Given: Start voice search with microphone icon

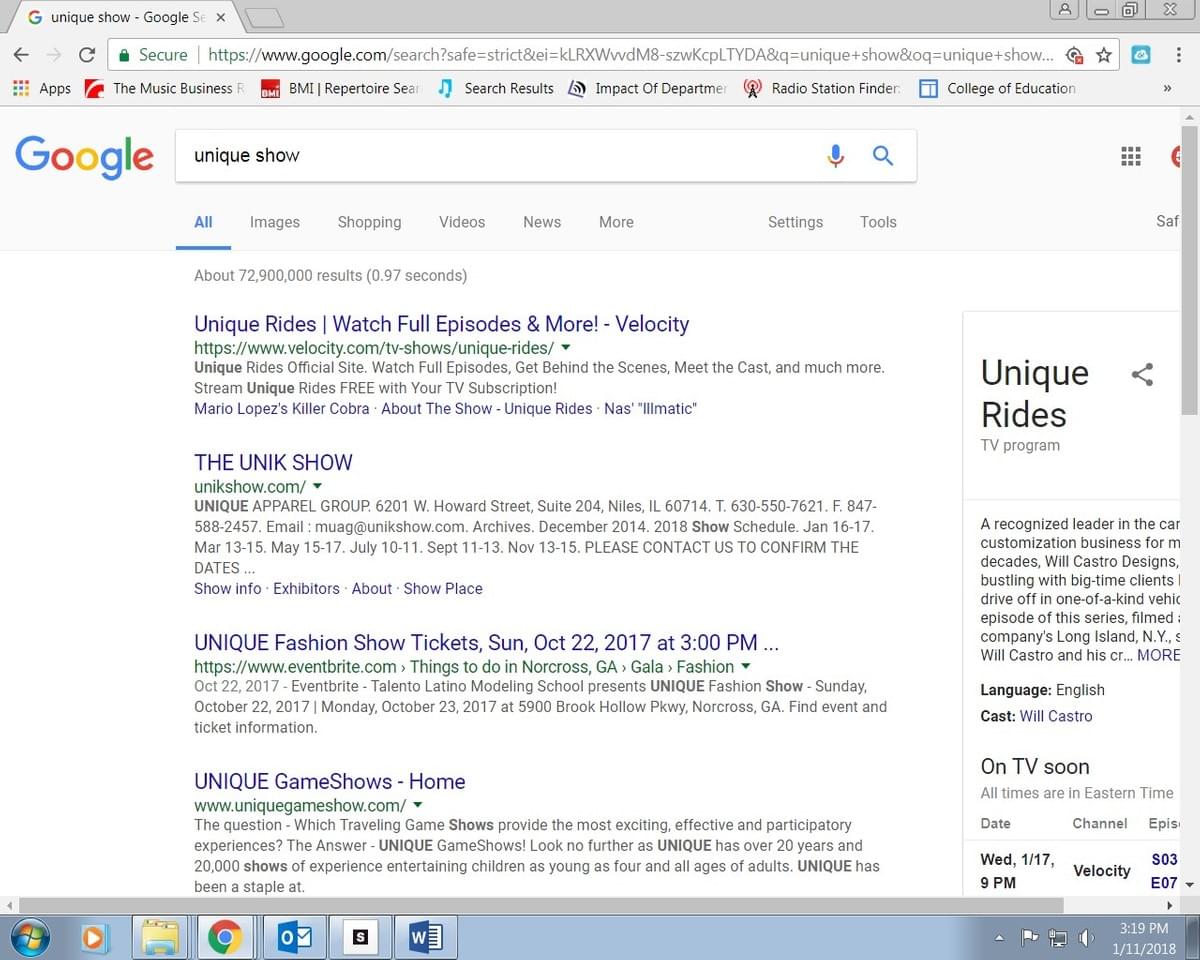Looking at the screenshot, I should [x=836, y=155].
